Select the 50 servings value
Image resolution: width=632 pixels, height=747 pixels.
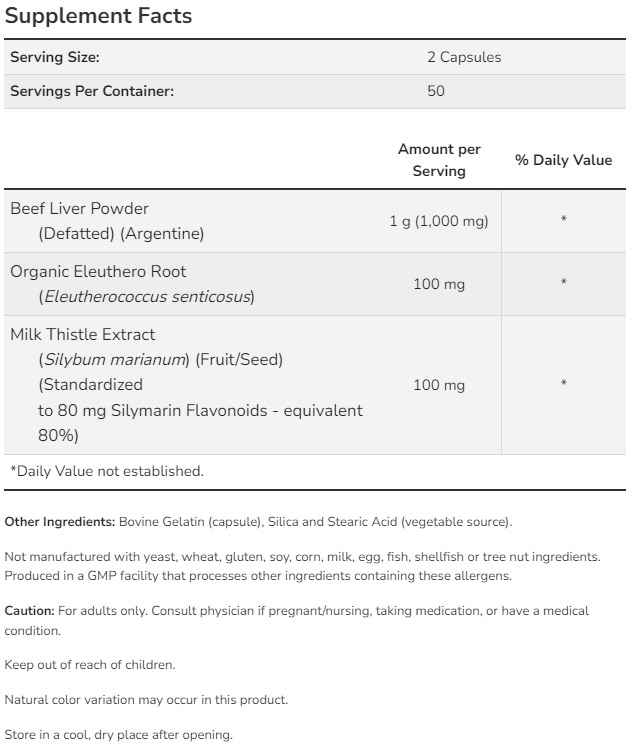point(435,91)
